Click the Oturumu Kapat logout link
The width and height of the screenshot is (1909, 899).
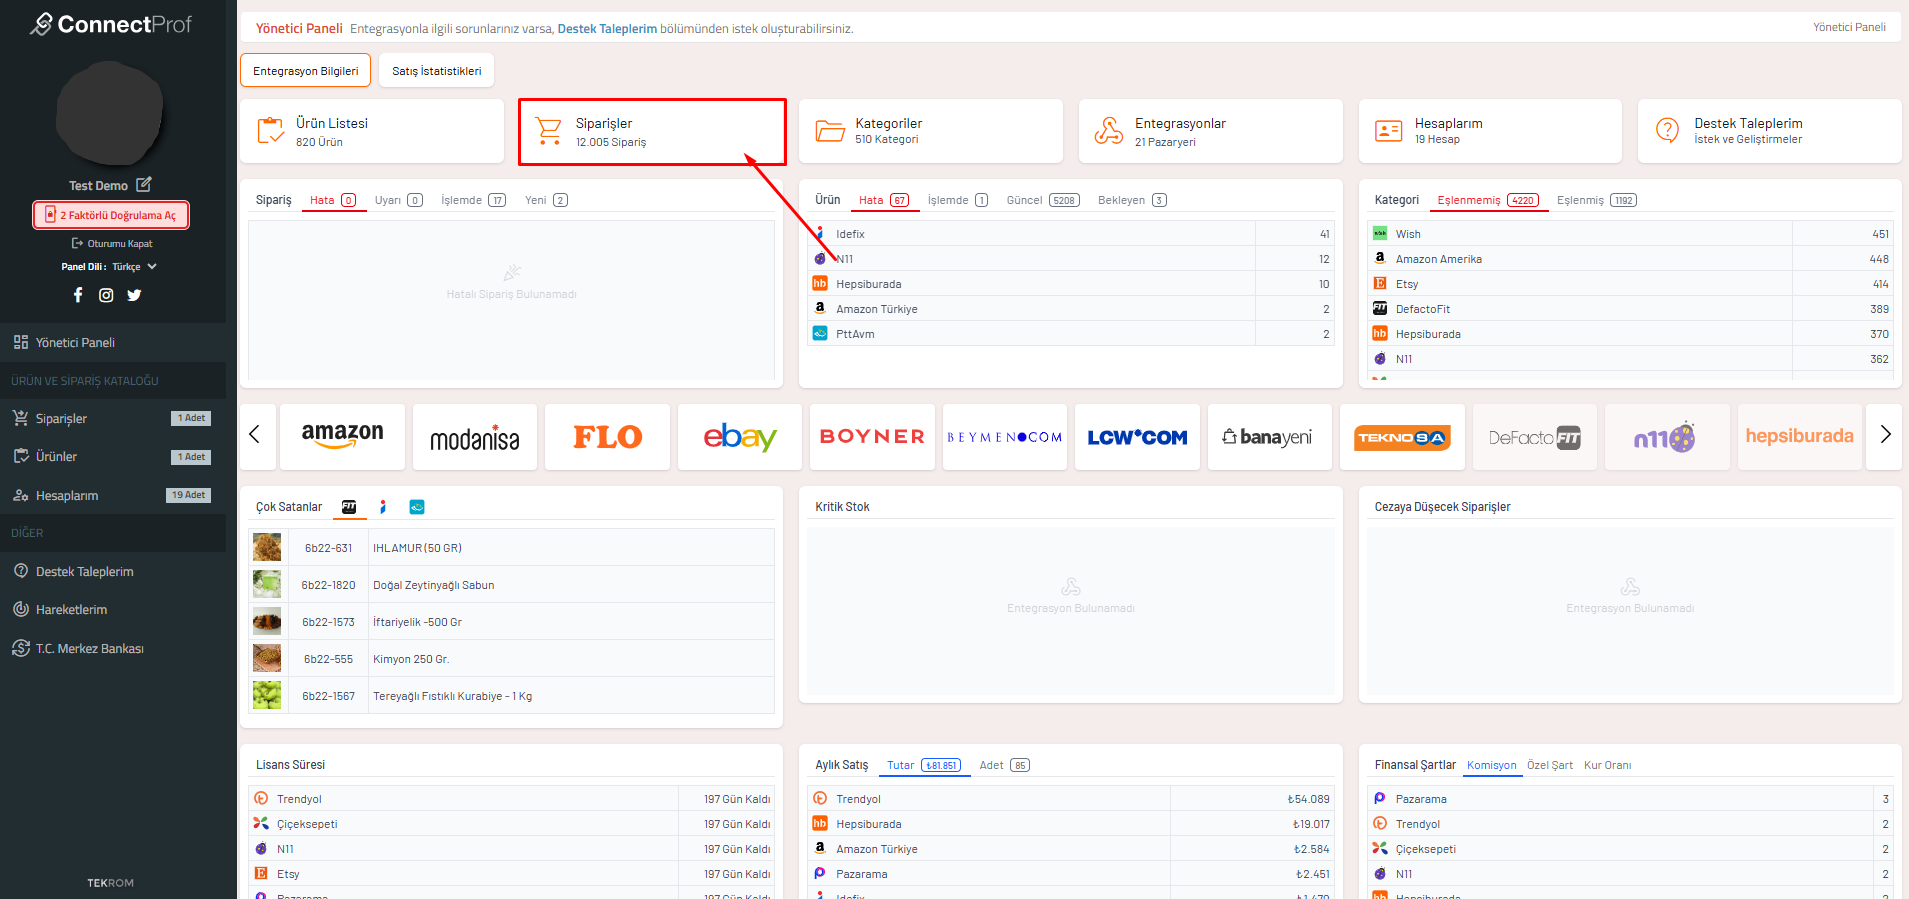112,243
